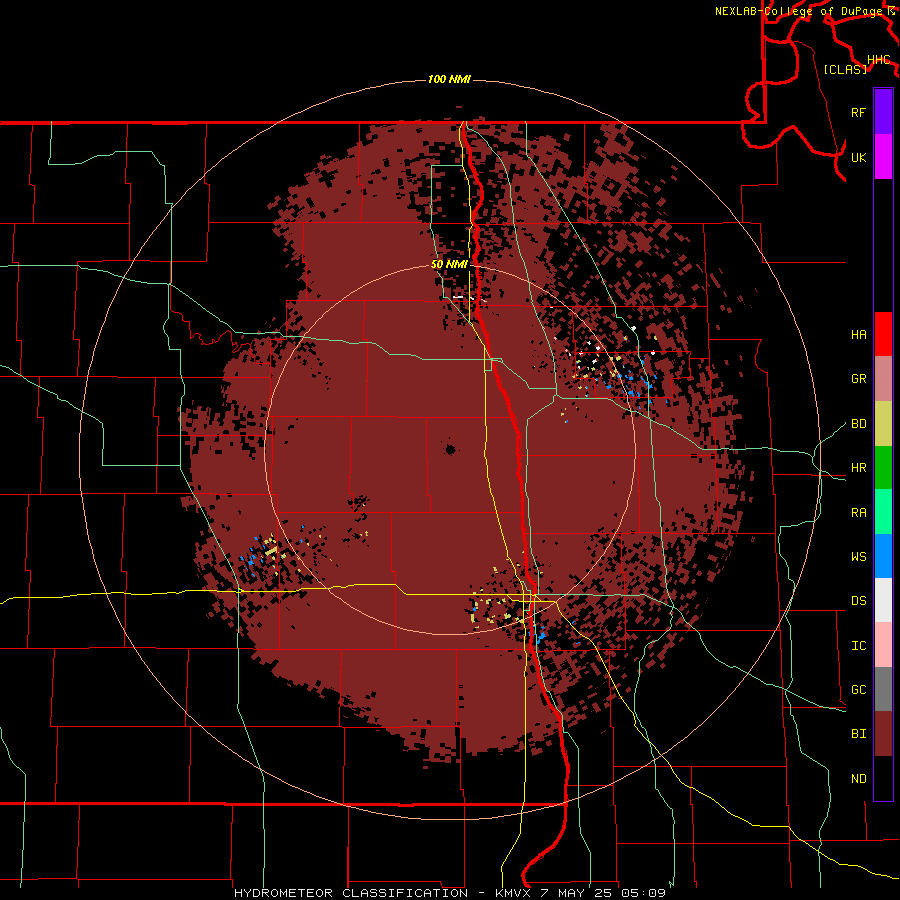Screen dimensions: 900x900
Task: Click the "100 NMI" range ring label
Action: pos(449,79)
